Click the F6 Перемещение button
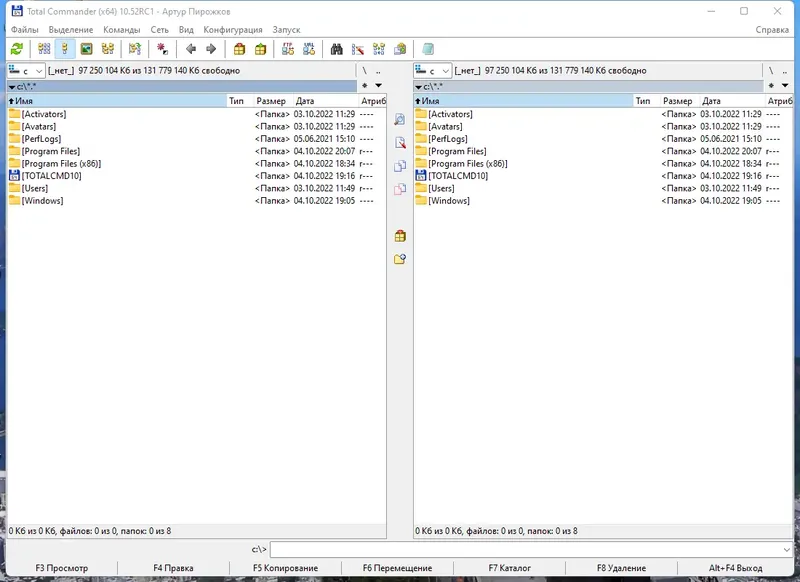The image size is (800, 582). pos(397,568)
